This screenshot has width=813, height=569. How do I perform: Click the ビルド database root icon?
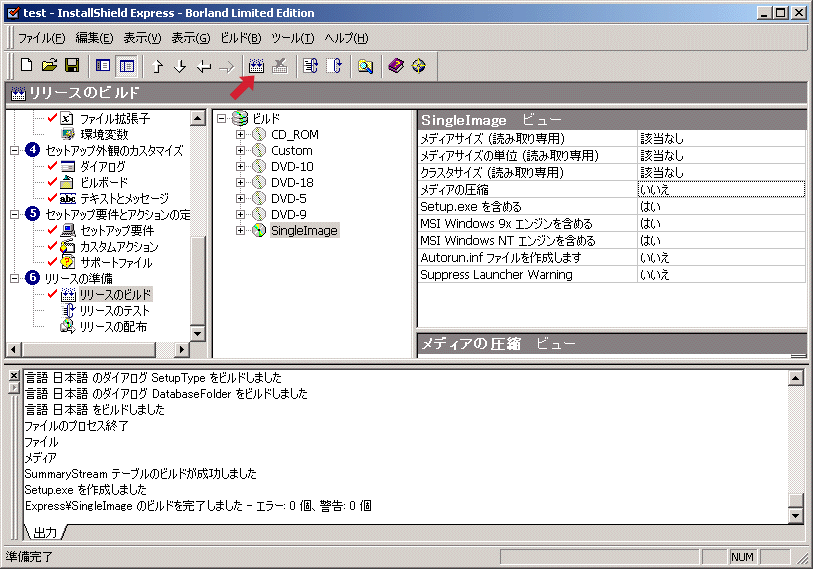coord(240,118)
